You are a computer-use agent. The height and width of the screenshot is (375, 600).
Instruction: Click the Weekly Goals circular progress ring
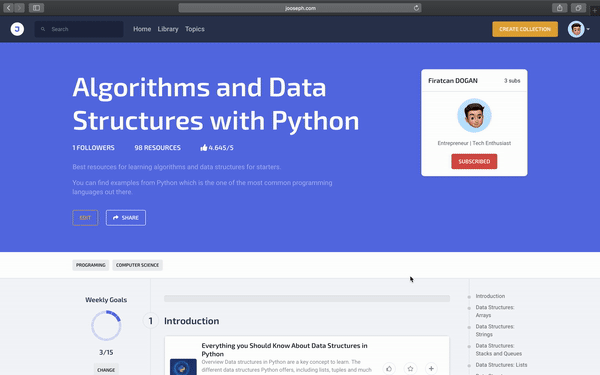click(x=106, y=326)
